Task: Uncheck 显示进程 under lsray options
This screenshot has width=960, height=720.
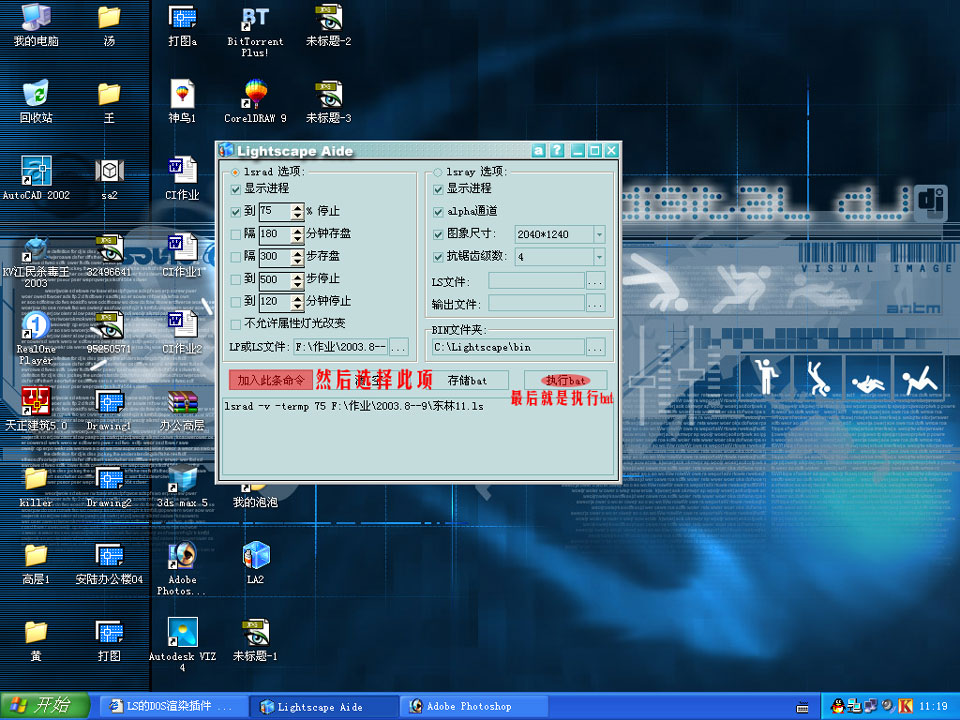Action: 438,189
